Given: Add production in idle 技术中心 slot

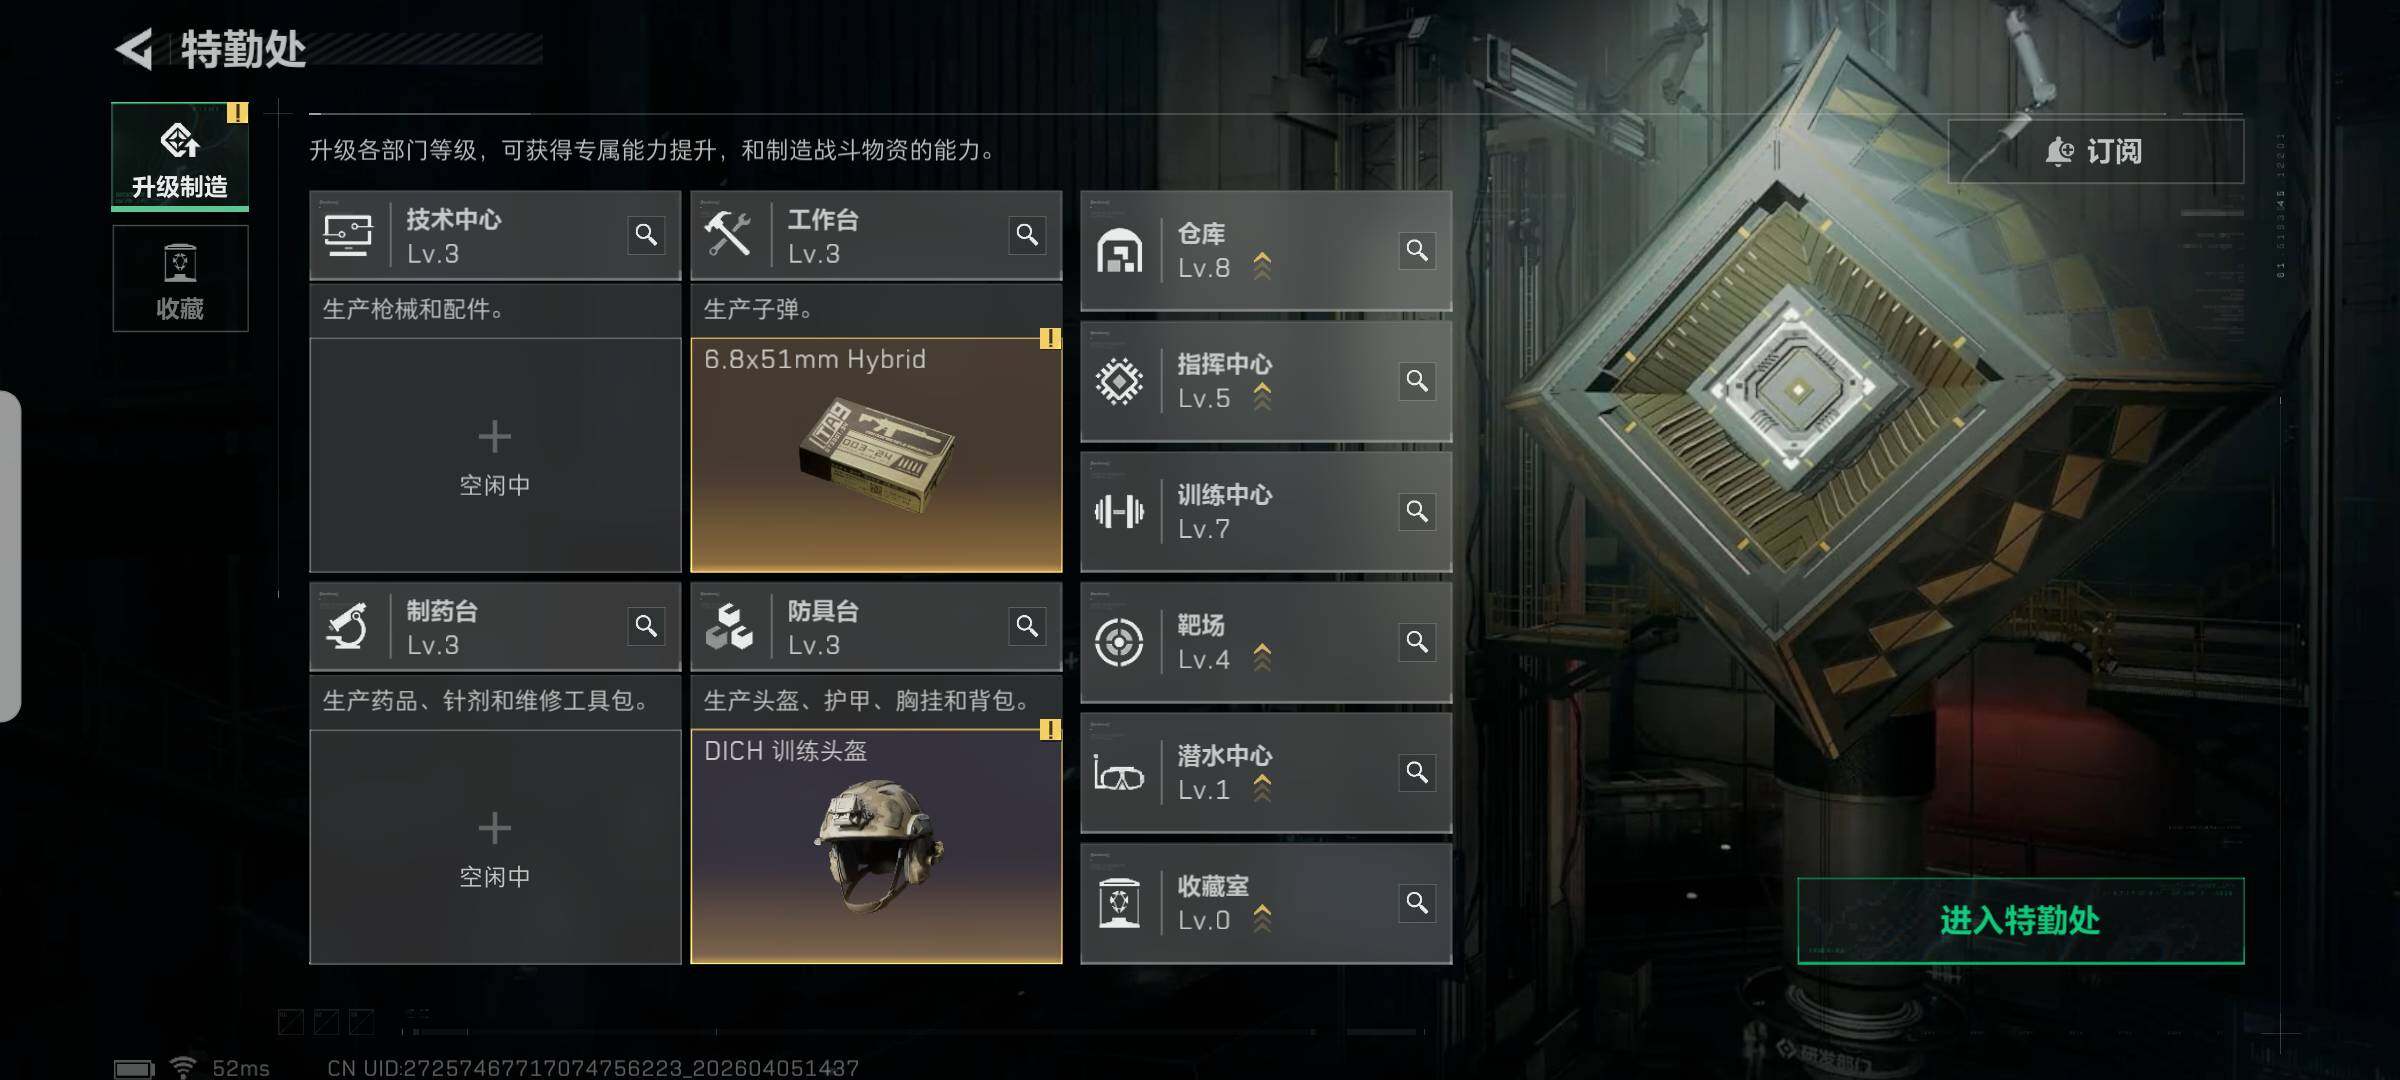Looking at the screenshot, I should [x=495, y=455].
